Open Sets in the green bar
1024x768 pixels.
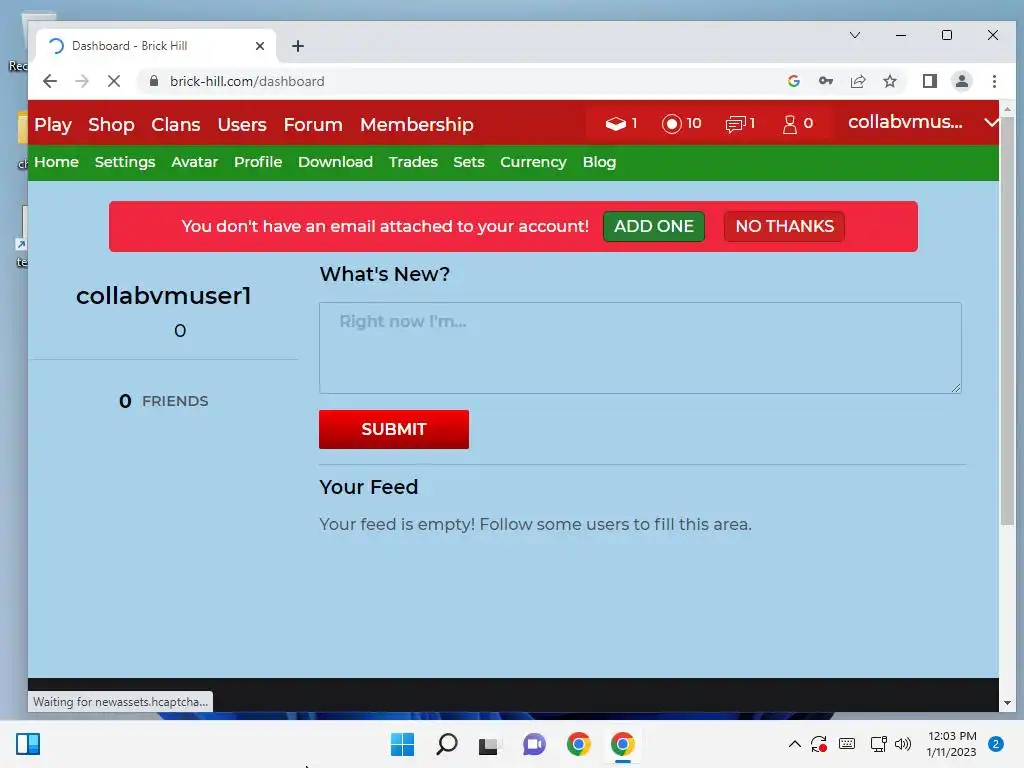click(x=469, y=162)
